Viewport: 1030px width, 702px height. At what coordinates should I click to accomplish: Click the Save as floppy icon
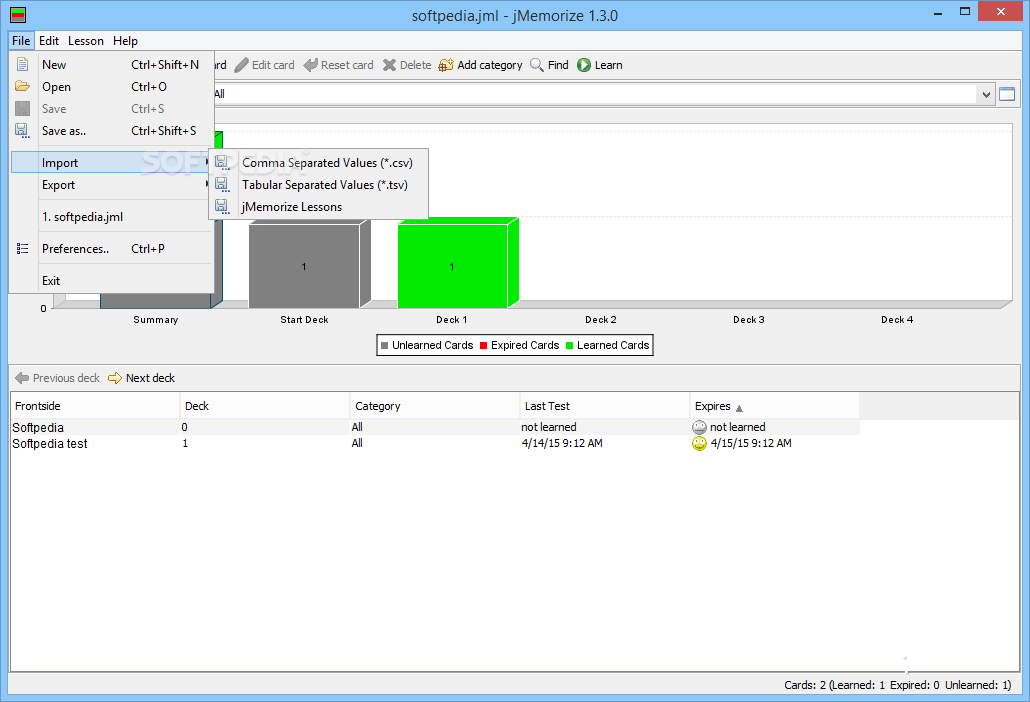[22, 131]
